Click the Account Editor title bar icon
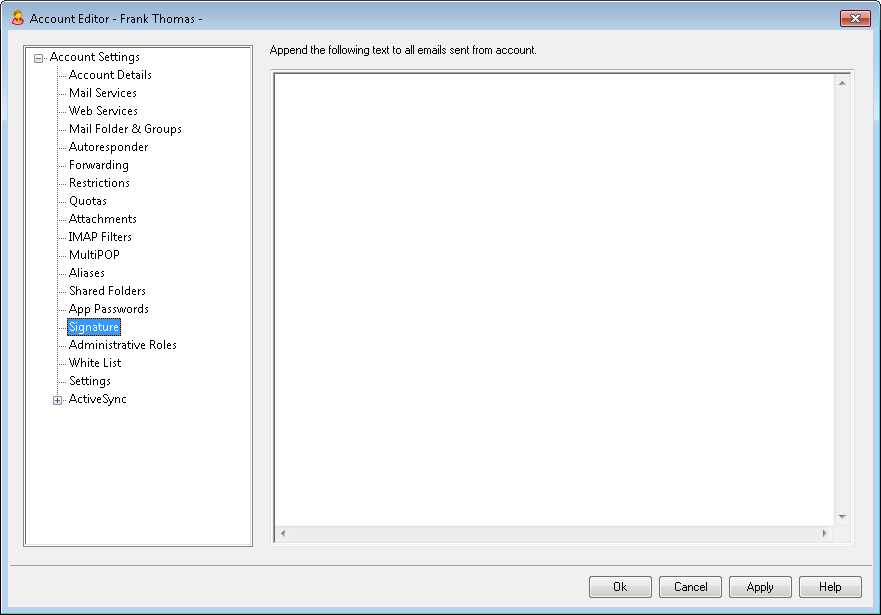The width and height of the screenshot is (881, 615). point(17,18)
